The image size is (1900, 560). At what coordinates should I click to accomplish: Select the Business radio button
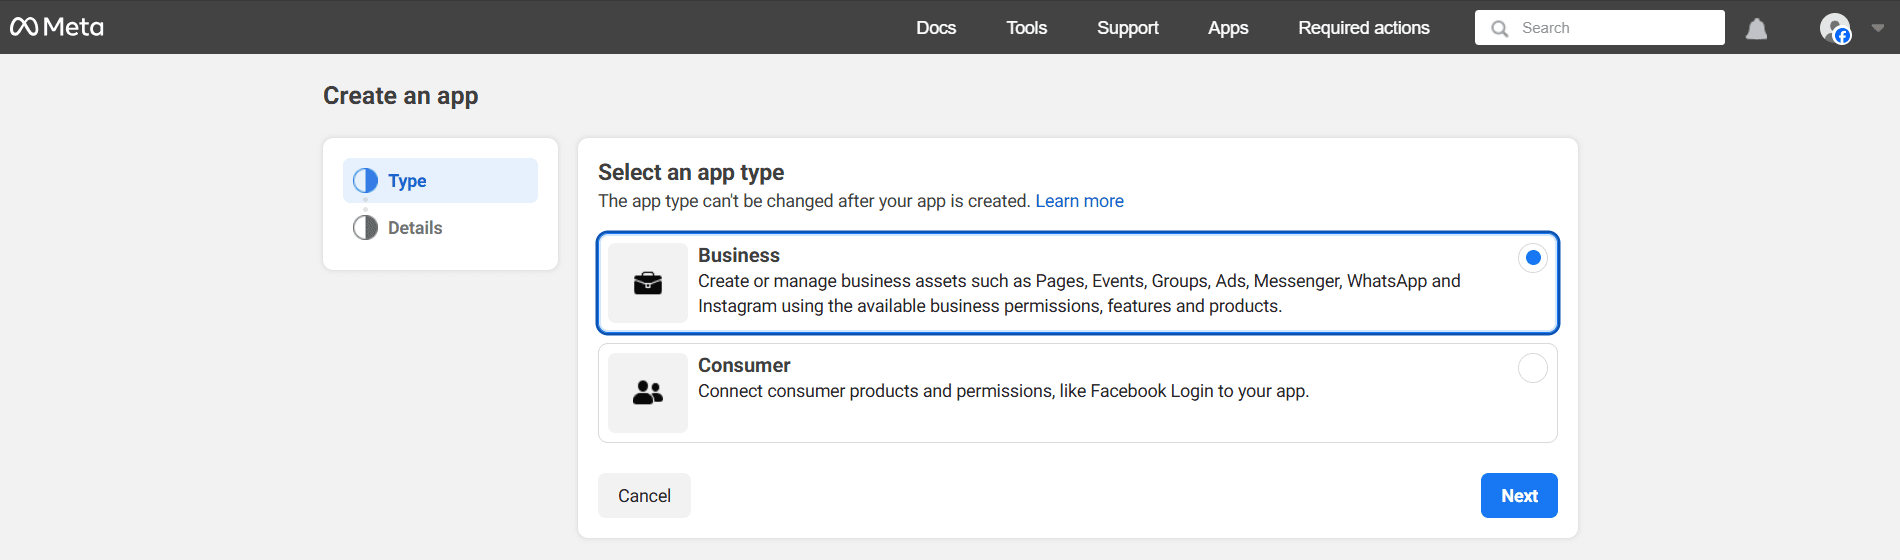coord(1532,258)
